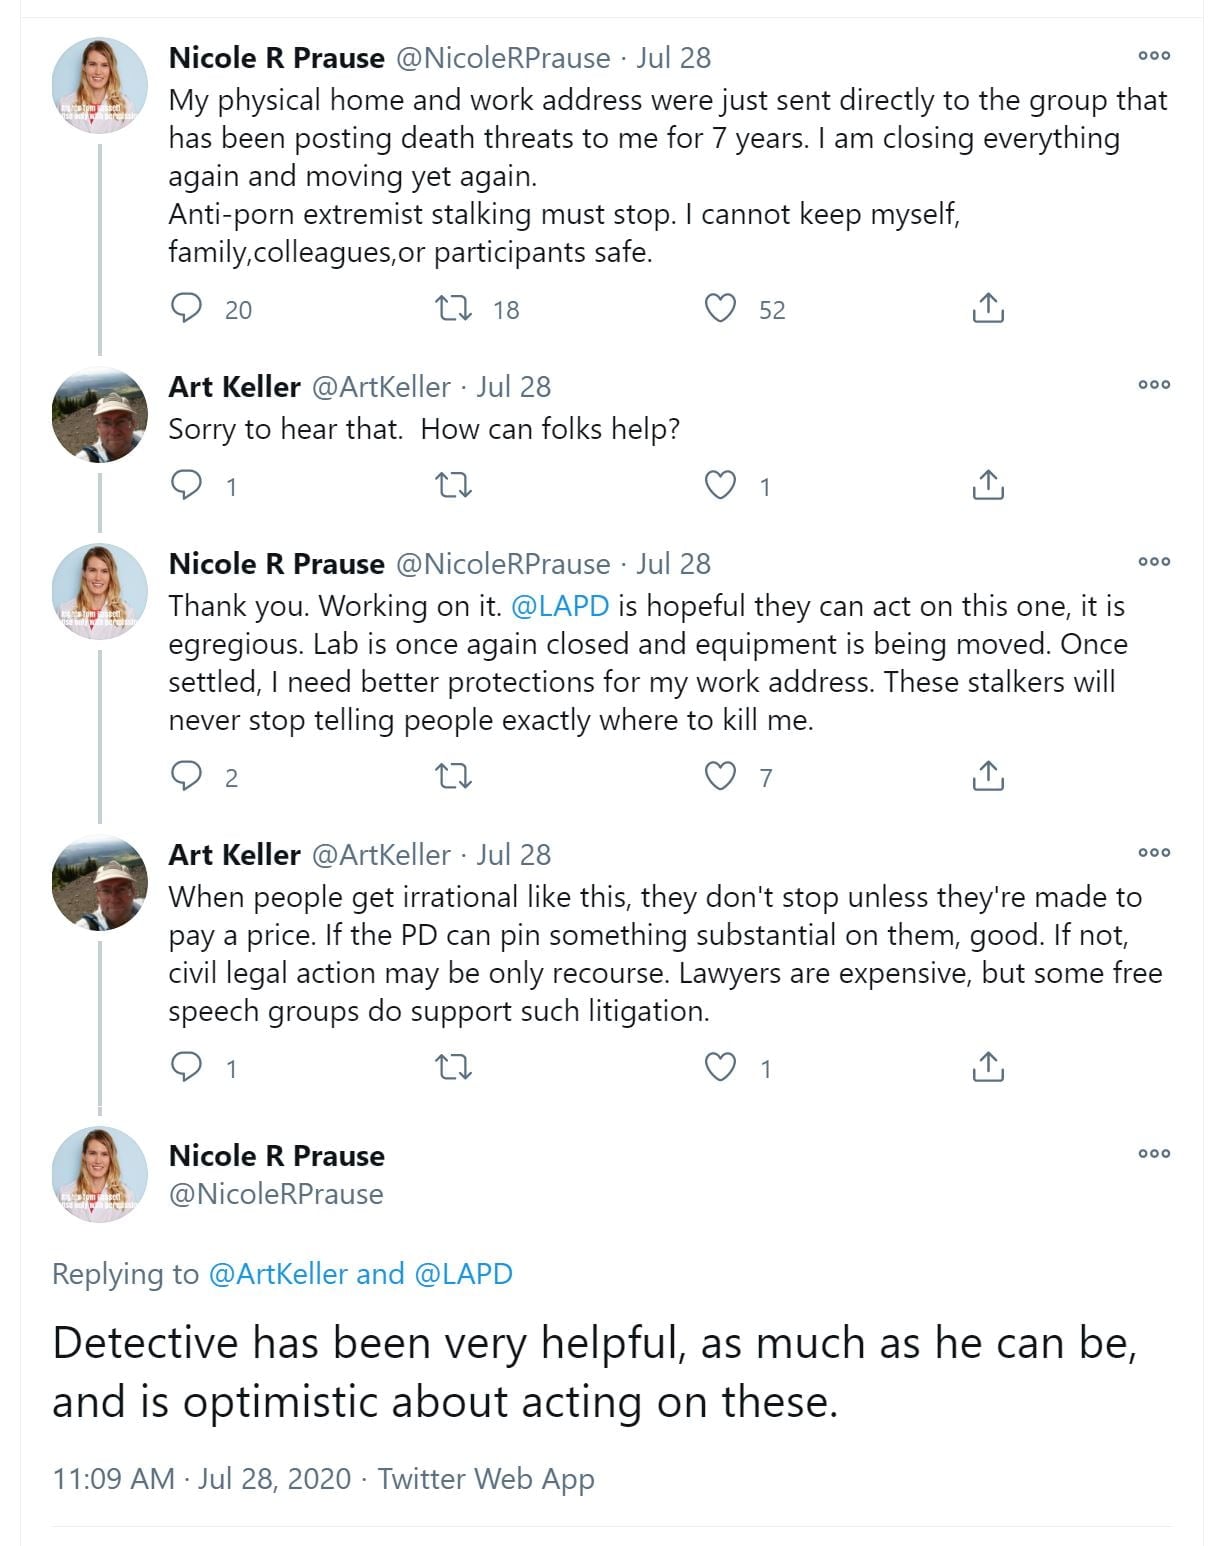The height and width of the screenshot is (1546, 1217).
Task: Share the first tweet about home address
Action: 987,308
